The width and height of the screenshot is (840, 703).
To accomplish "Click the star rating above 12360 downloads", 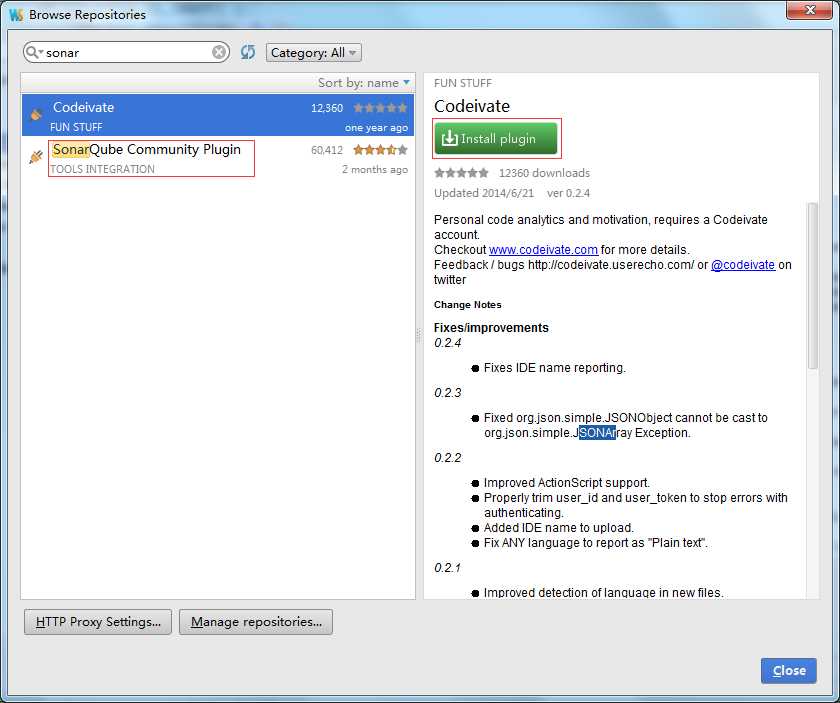I will coord(461,173).
